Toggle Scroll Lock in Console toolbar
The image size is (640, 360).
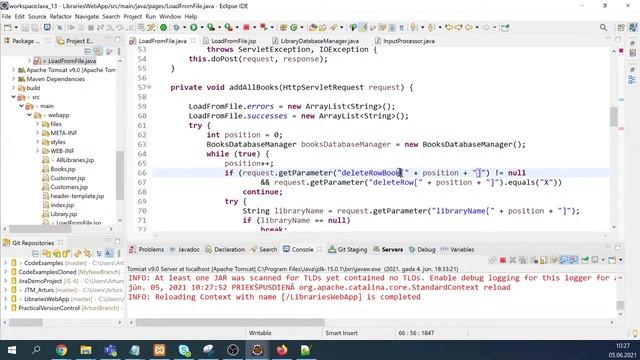click(543, 260)
